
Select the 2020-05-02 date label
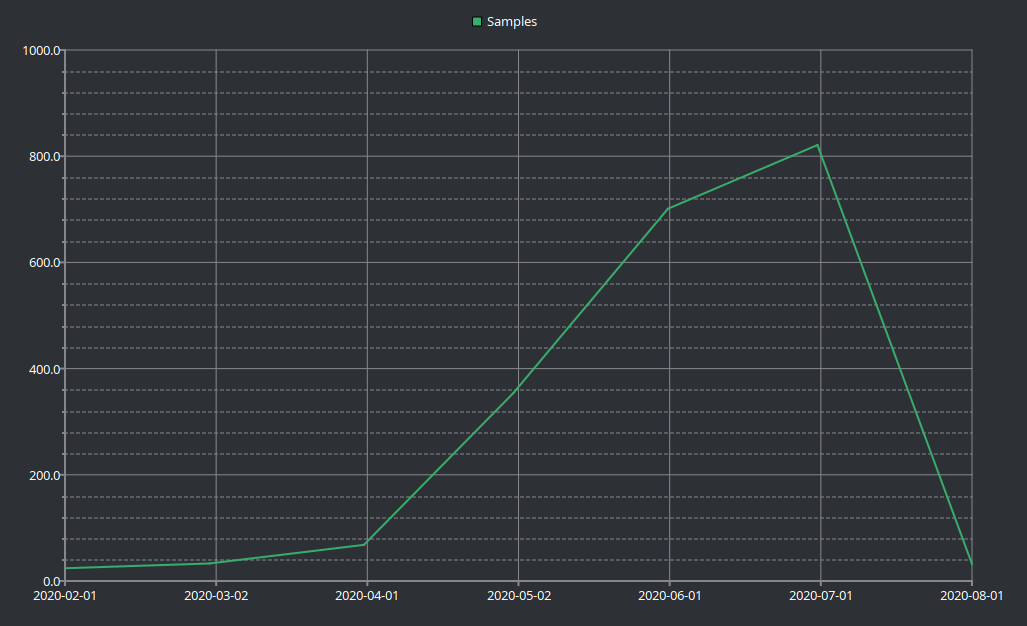(519, 596)
